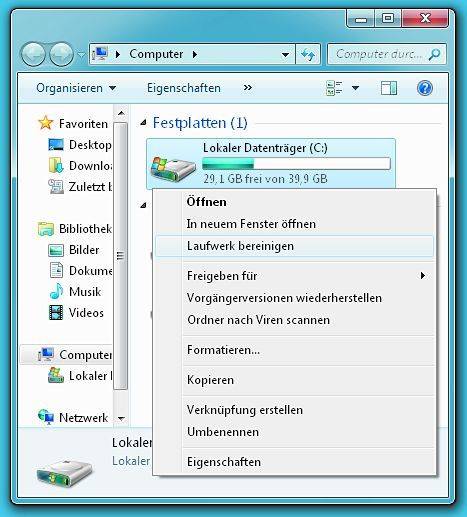467x517 pixels.
Task: Click the Bilder picture icon
Action: [56, 250]
